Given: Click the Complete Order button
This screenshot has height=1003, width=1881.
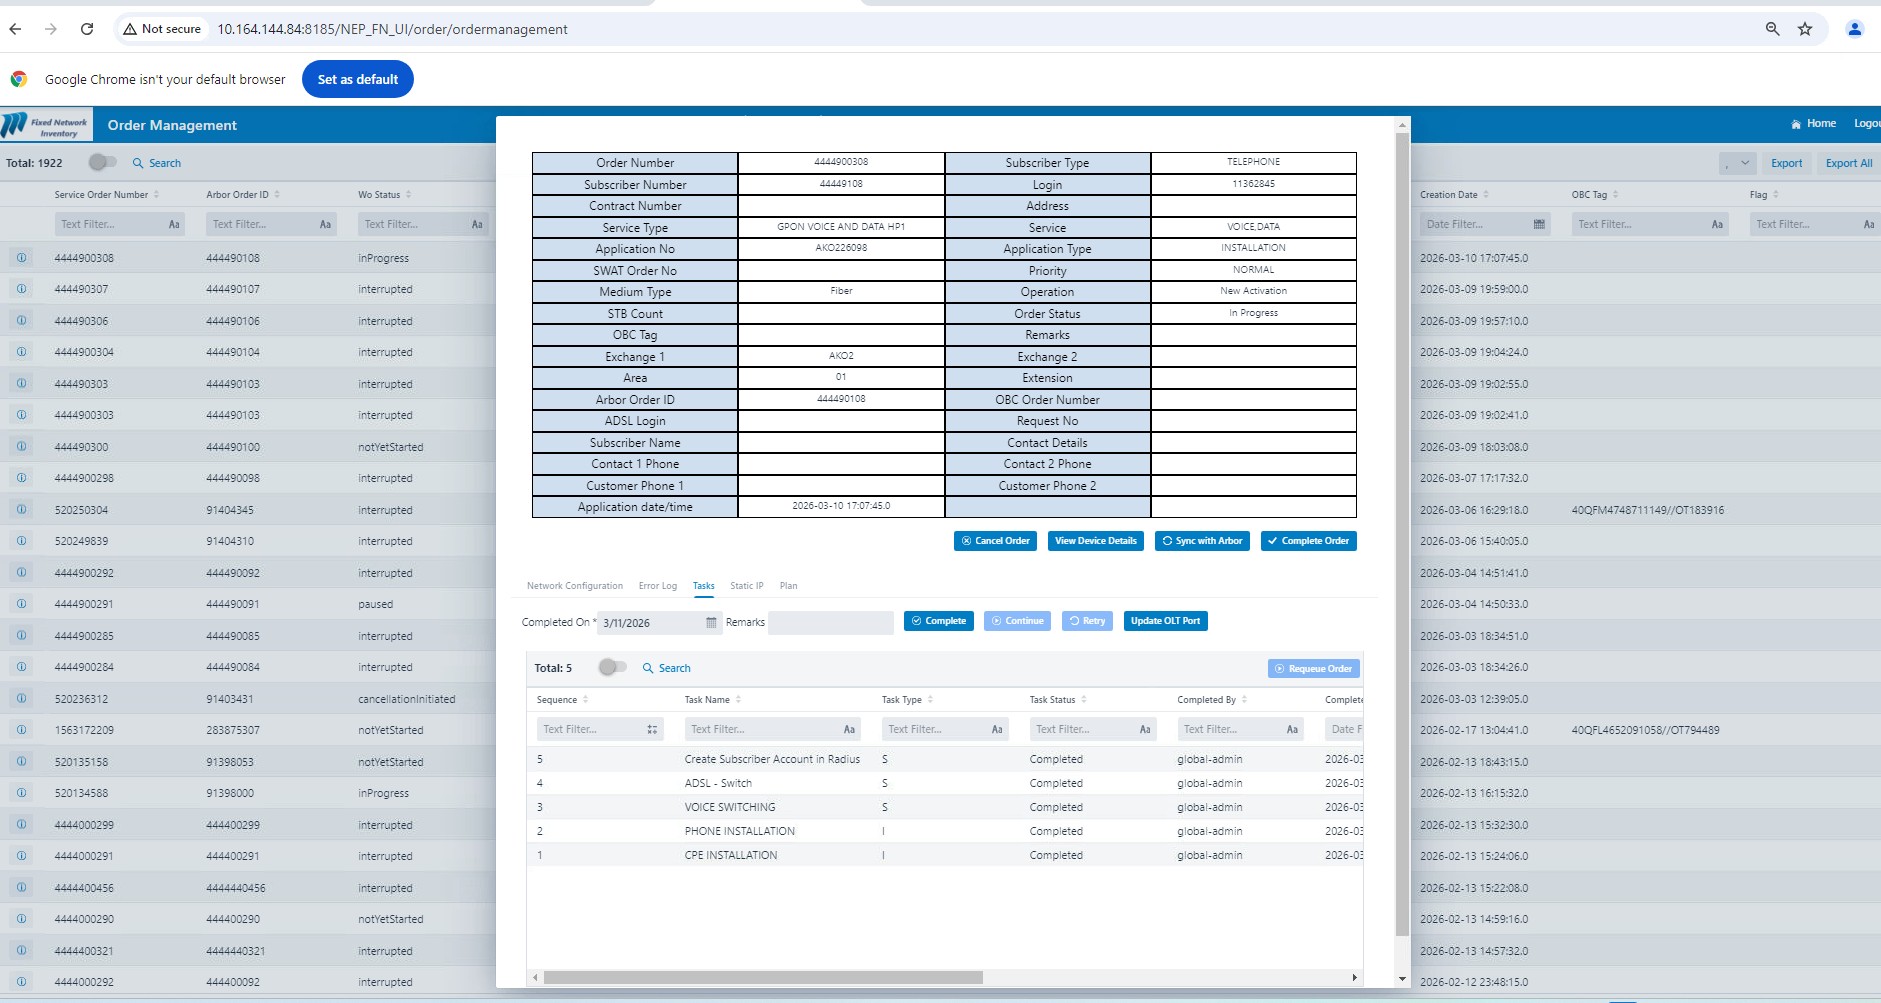Looking at the screenshot, I should [x=1308, y=541].
